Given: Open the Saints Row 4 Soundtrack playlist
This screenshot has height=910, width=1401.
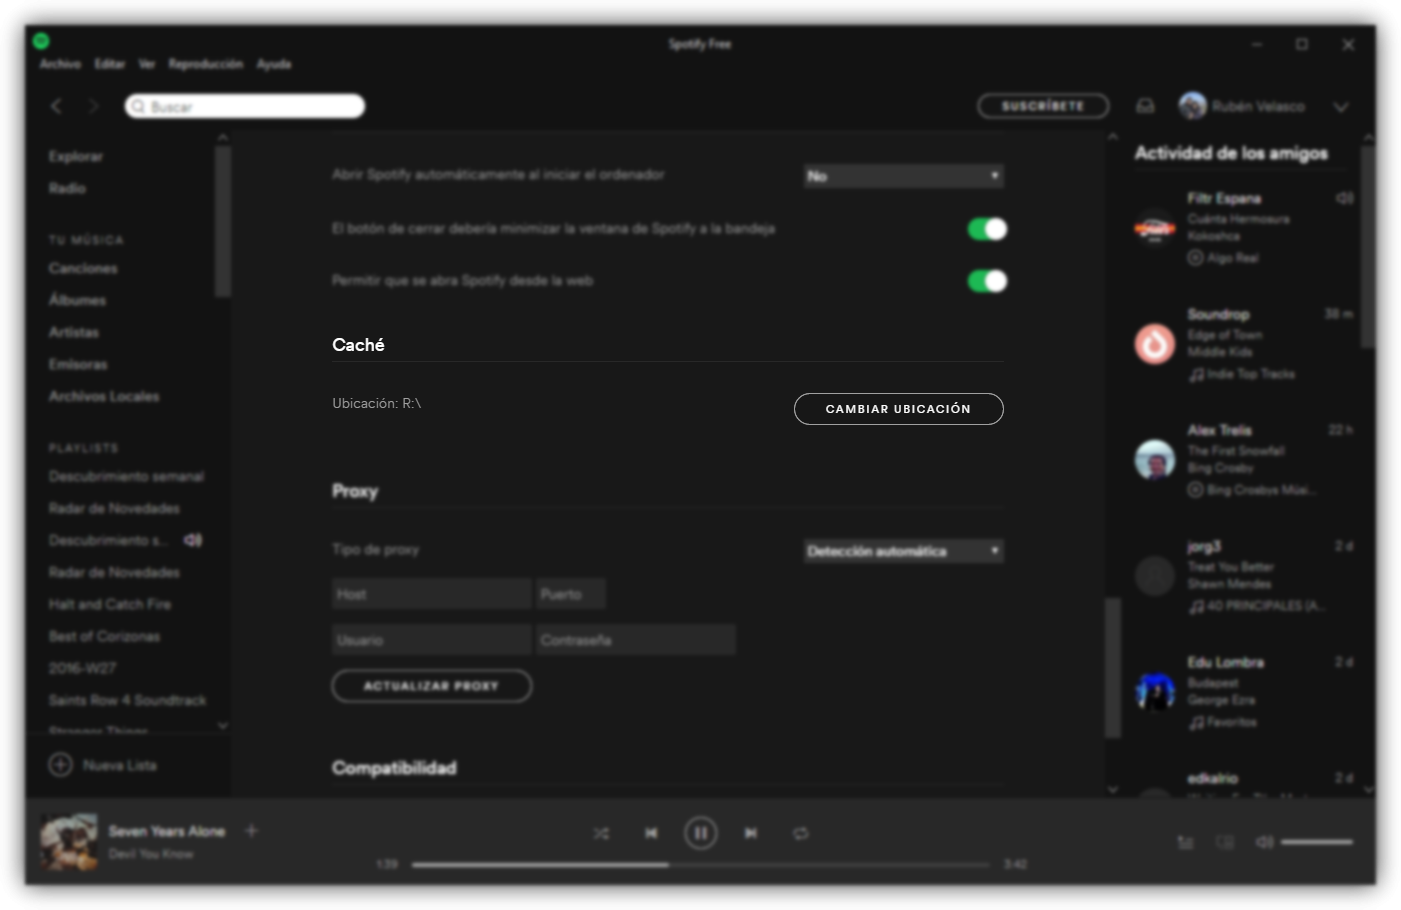Looking at the screenshot, I should [127, 701].
